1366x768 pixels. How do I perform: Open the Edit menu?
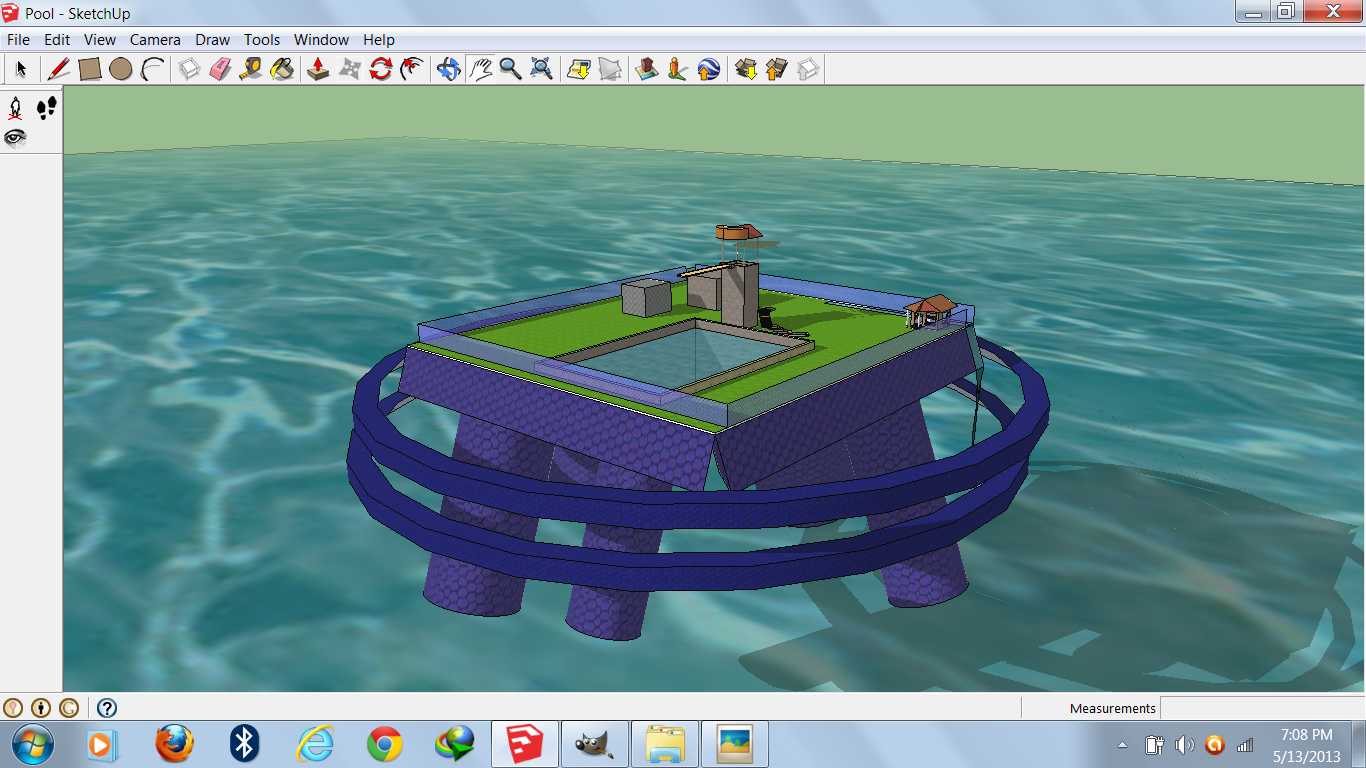[x=57, y=40]
